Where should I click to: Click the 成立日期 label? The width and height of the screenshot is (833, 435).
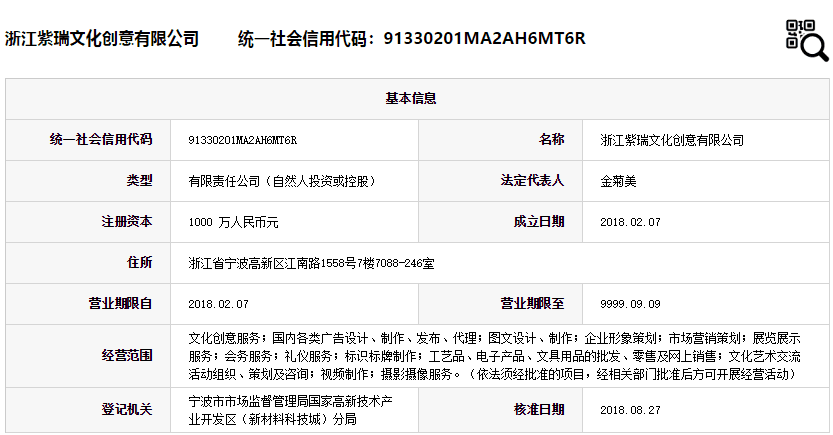(539, 221)
